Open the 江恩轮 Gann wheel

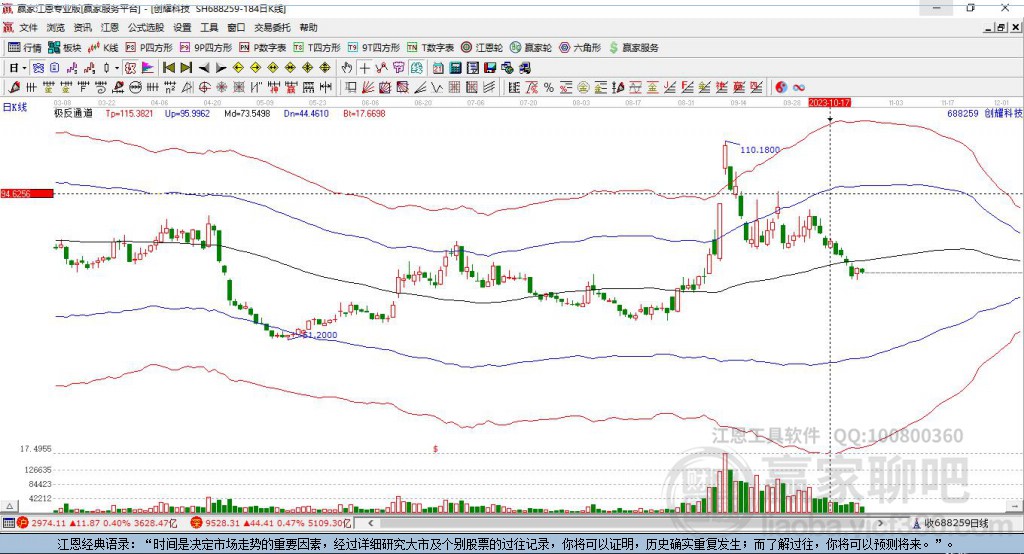click(x=482, y=48)
